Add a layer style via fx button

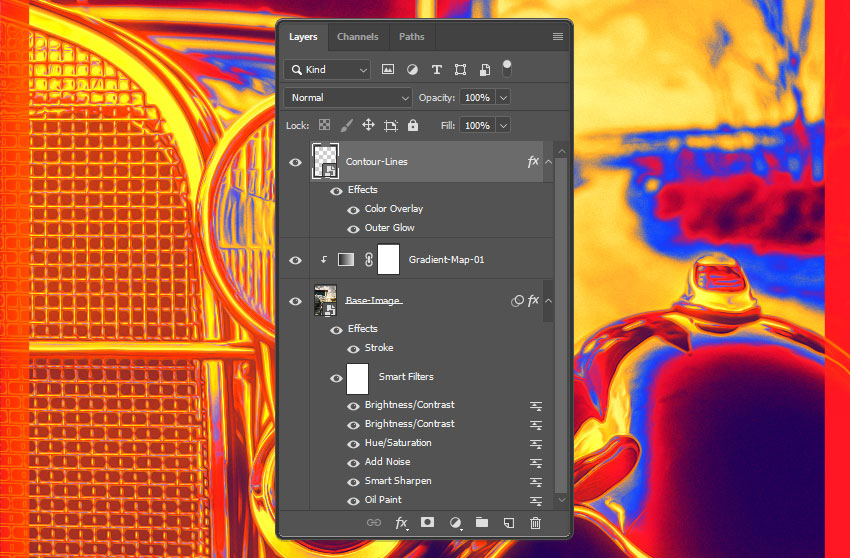(x=401, y=523)
